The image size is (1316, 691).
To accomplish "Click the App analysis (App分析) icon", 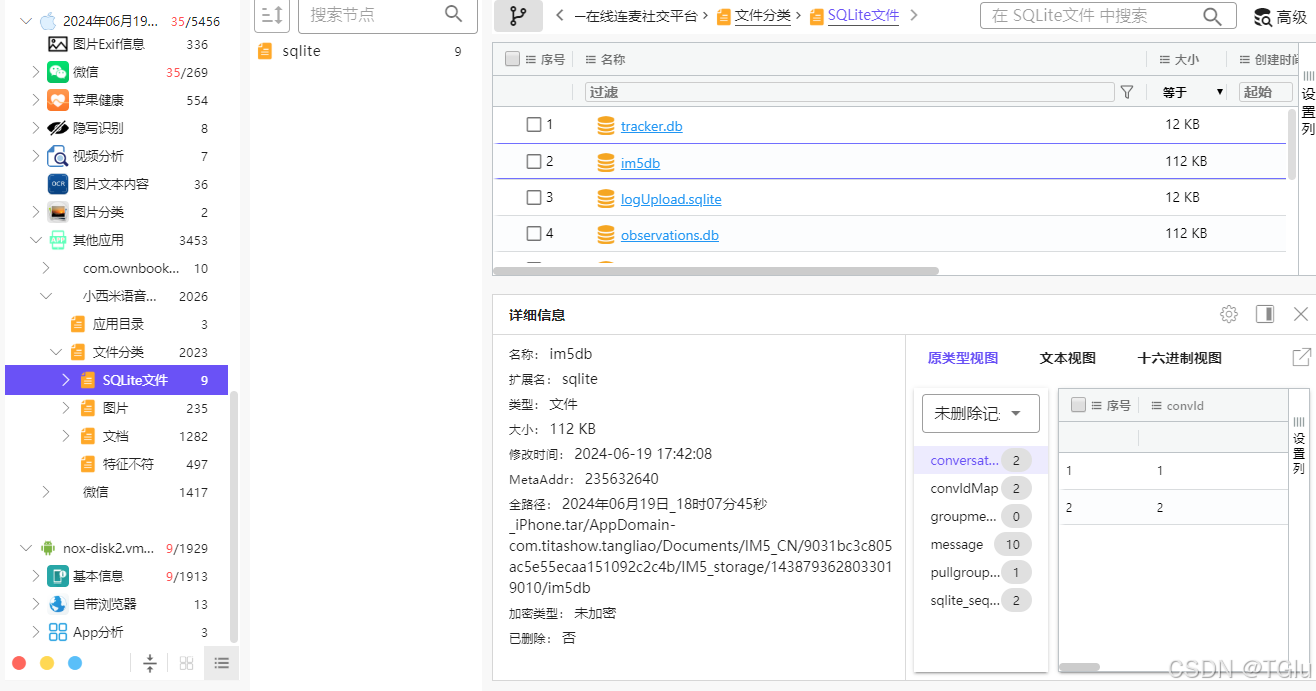I will point(57,632).
